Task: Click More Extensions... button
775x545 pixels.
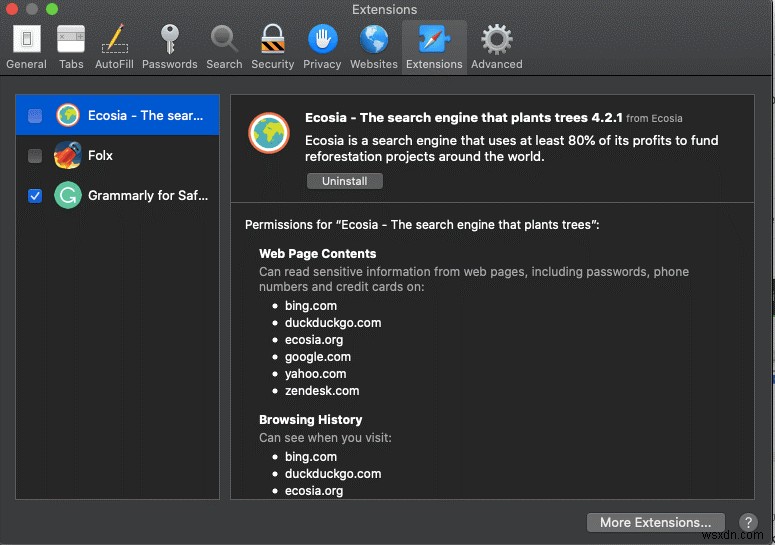Action: tap(655, 522)
